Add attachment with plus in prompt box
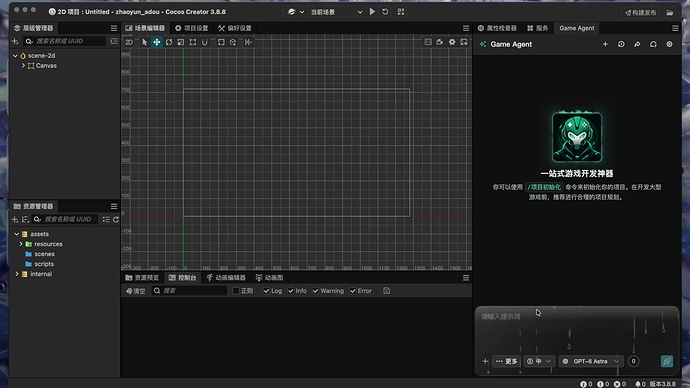The height and width of the screenshot is (388, 690). pyautogui.click(x=485, y=361)
